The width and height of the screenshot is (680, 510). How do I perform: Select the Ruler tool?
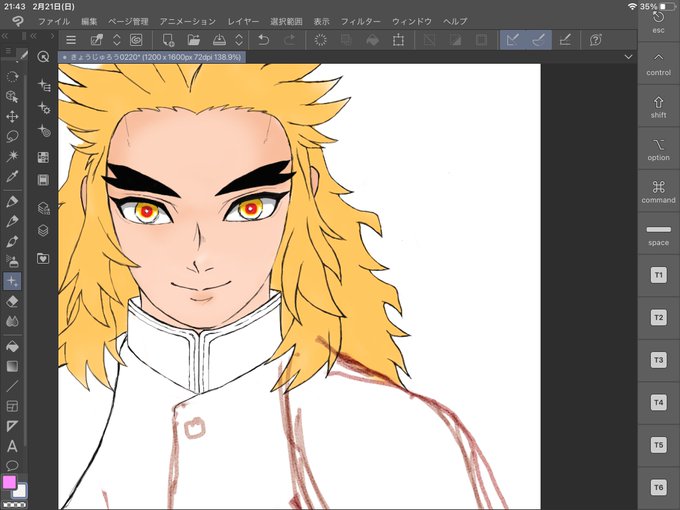click(12, 426)
